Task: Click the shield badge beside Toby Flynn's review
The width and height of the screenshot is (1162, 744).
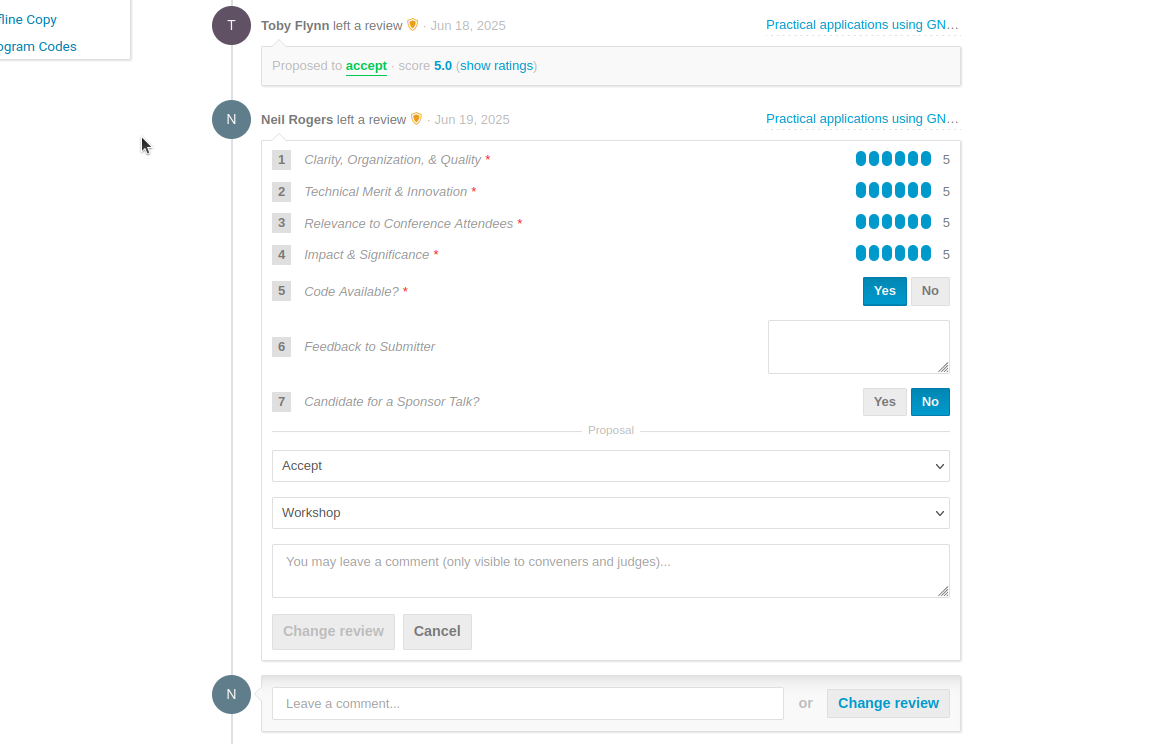Action: click(x=413, y=25)
